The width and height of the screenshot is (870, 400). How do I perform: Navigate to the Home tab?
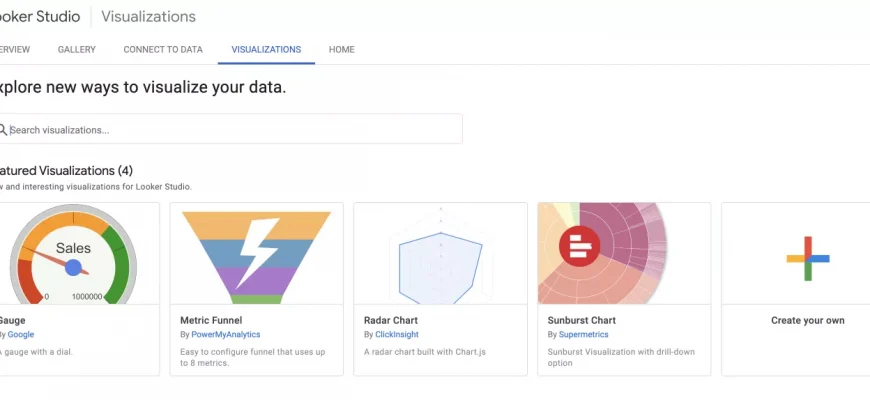pyautogui.click(x=341, y=49)
